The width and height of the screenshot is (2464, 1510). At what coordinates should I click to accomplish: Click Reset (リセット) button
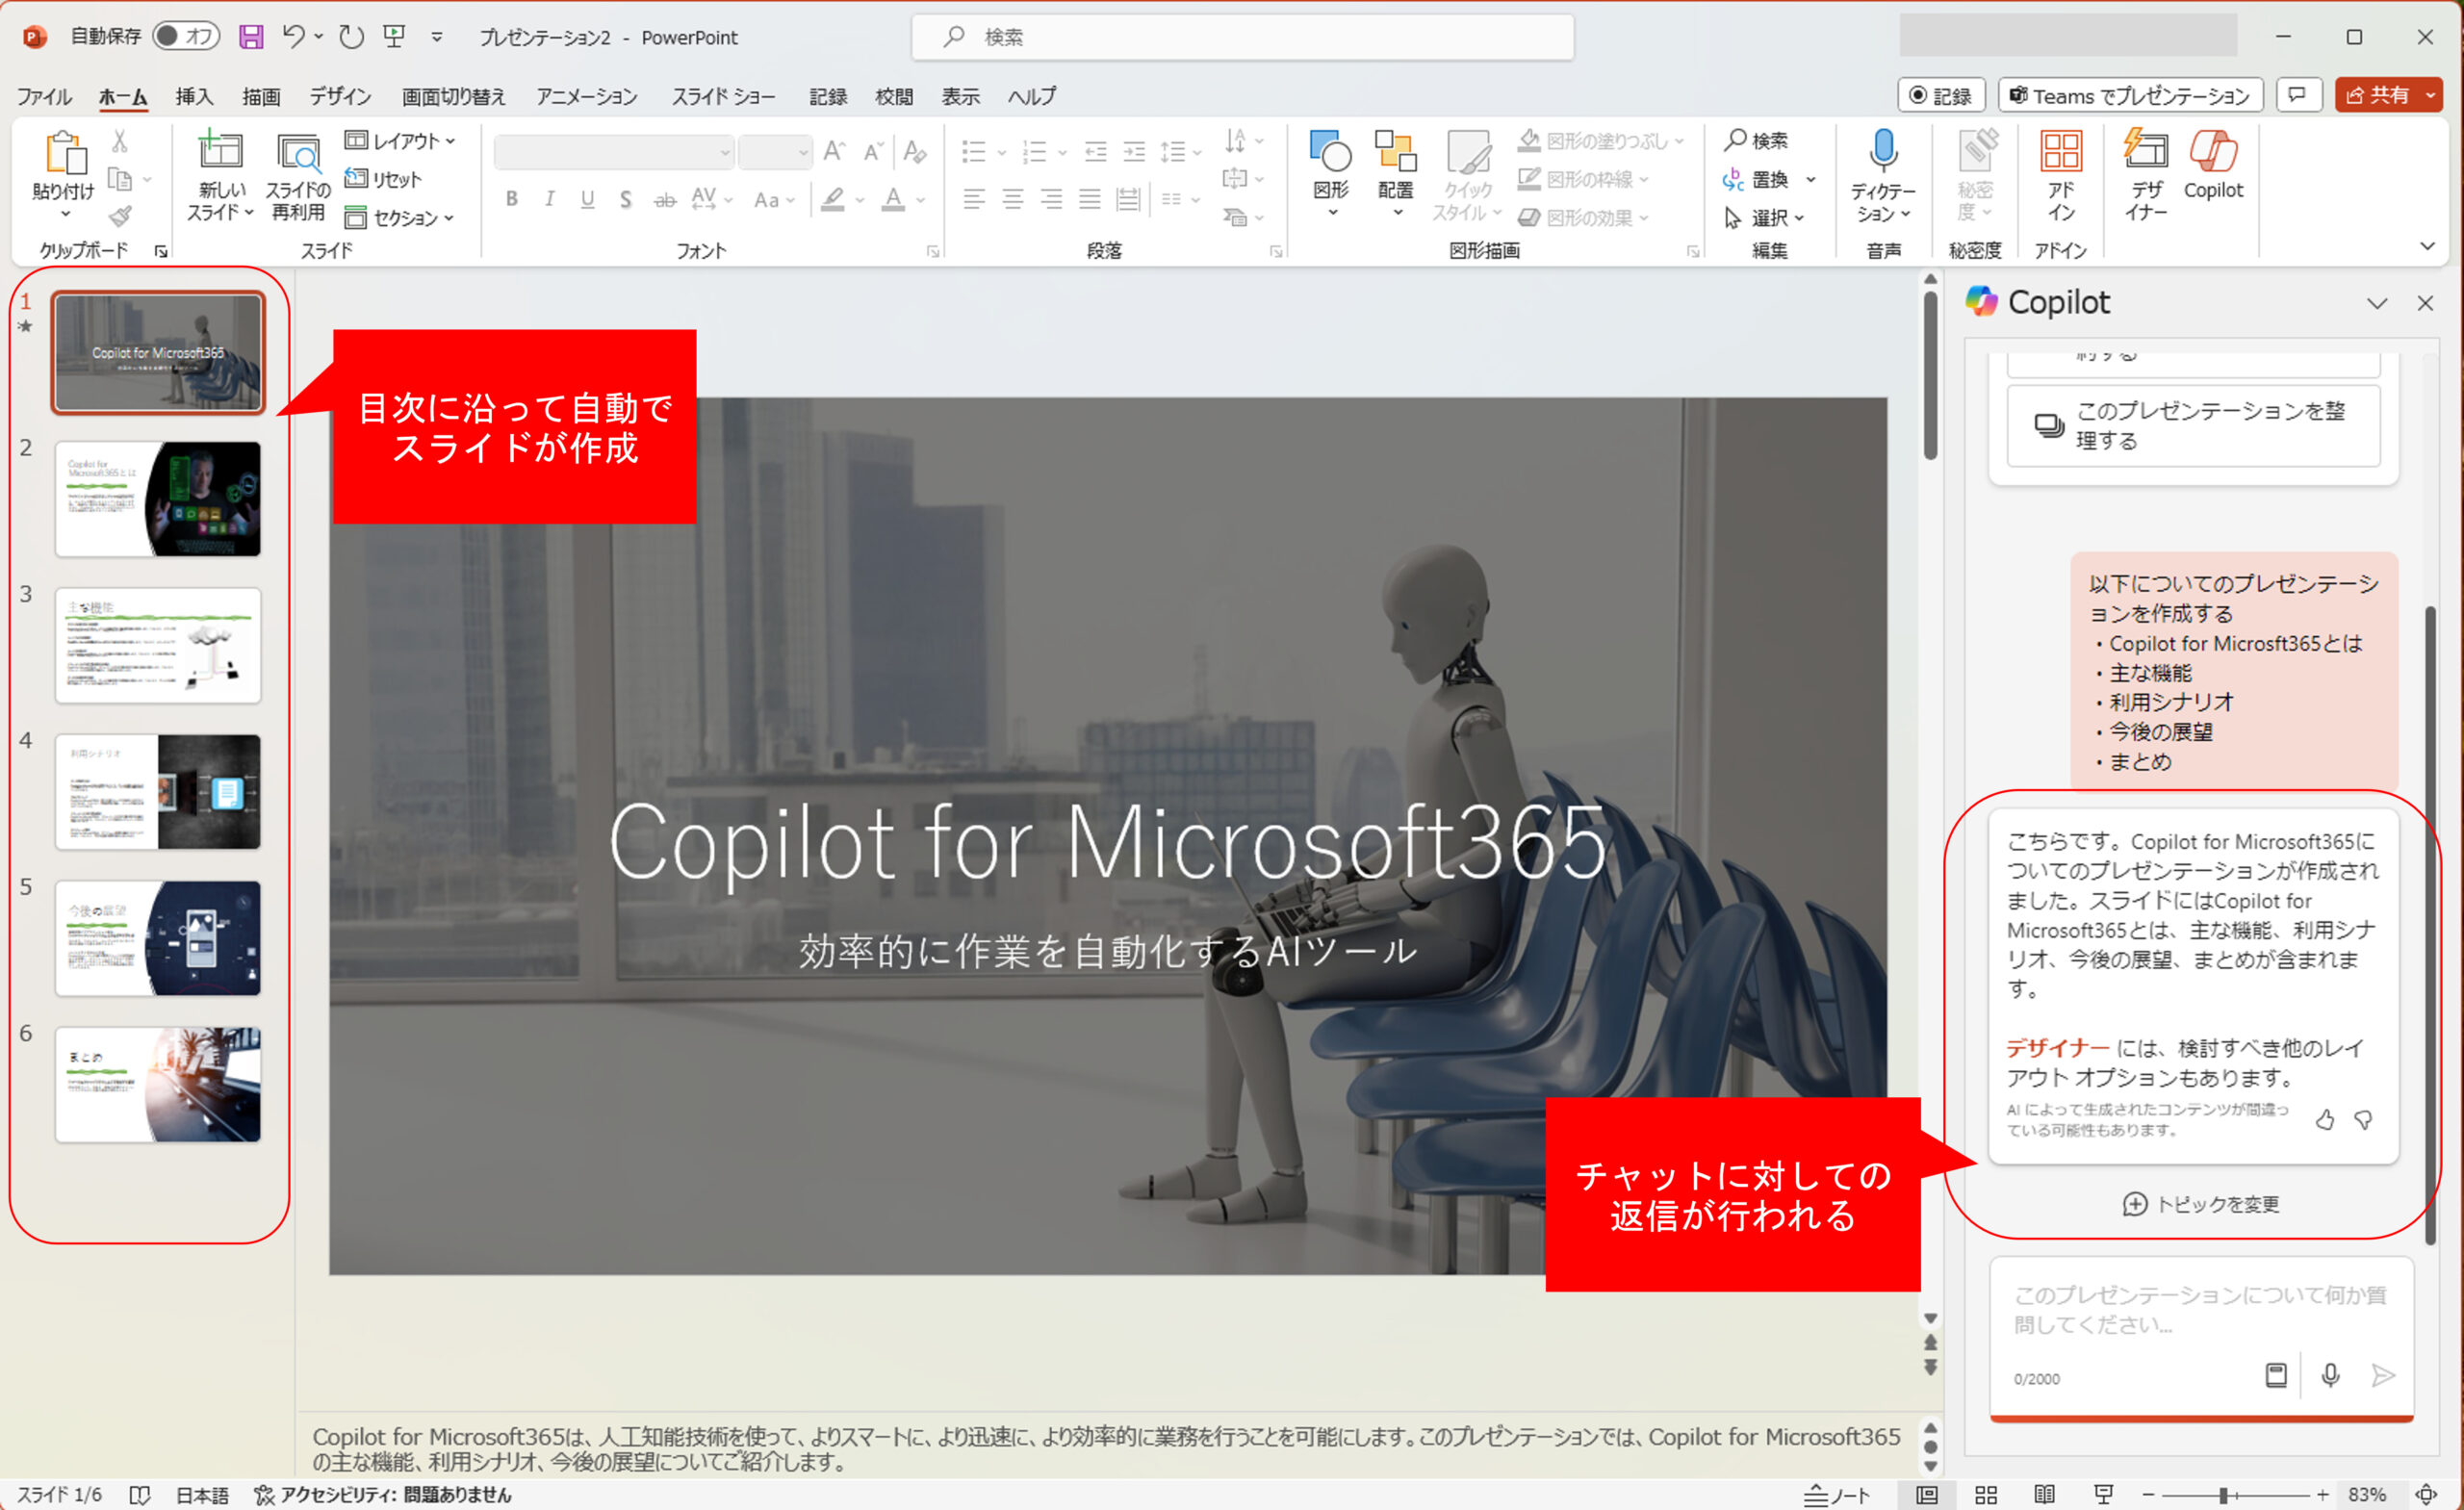point(383,179)
